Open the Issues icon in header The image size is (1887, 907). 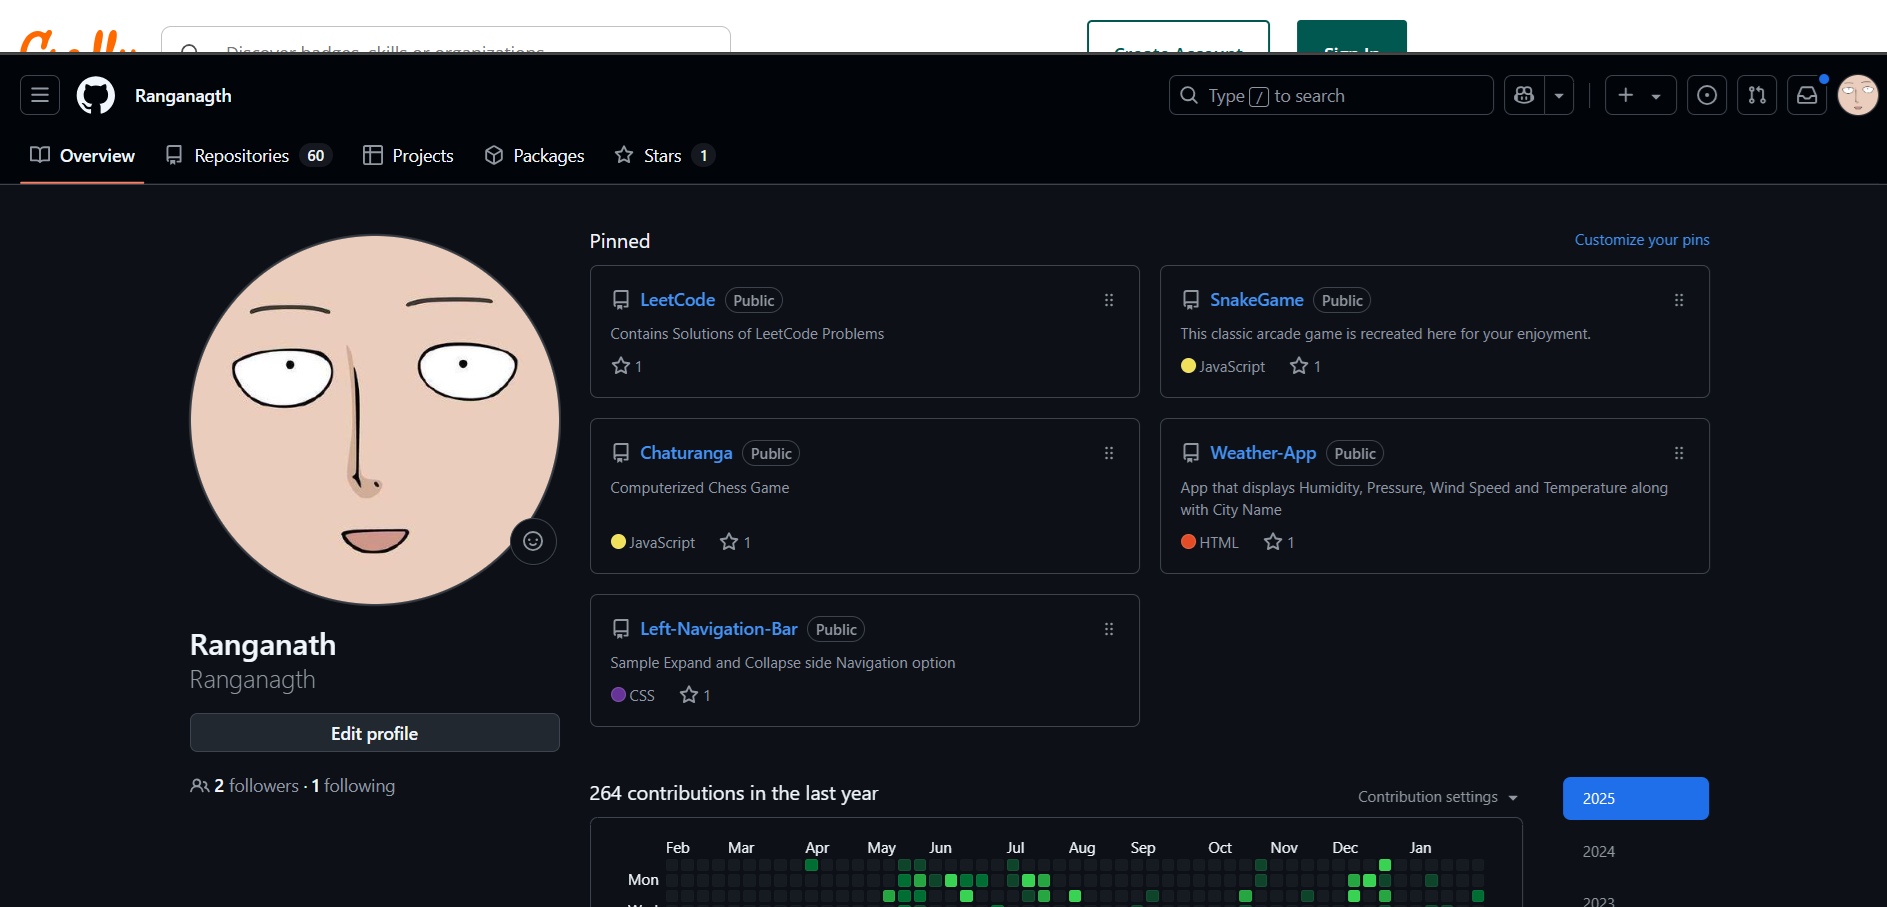tap(1707, 95)
